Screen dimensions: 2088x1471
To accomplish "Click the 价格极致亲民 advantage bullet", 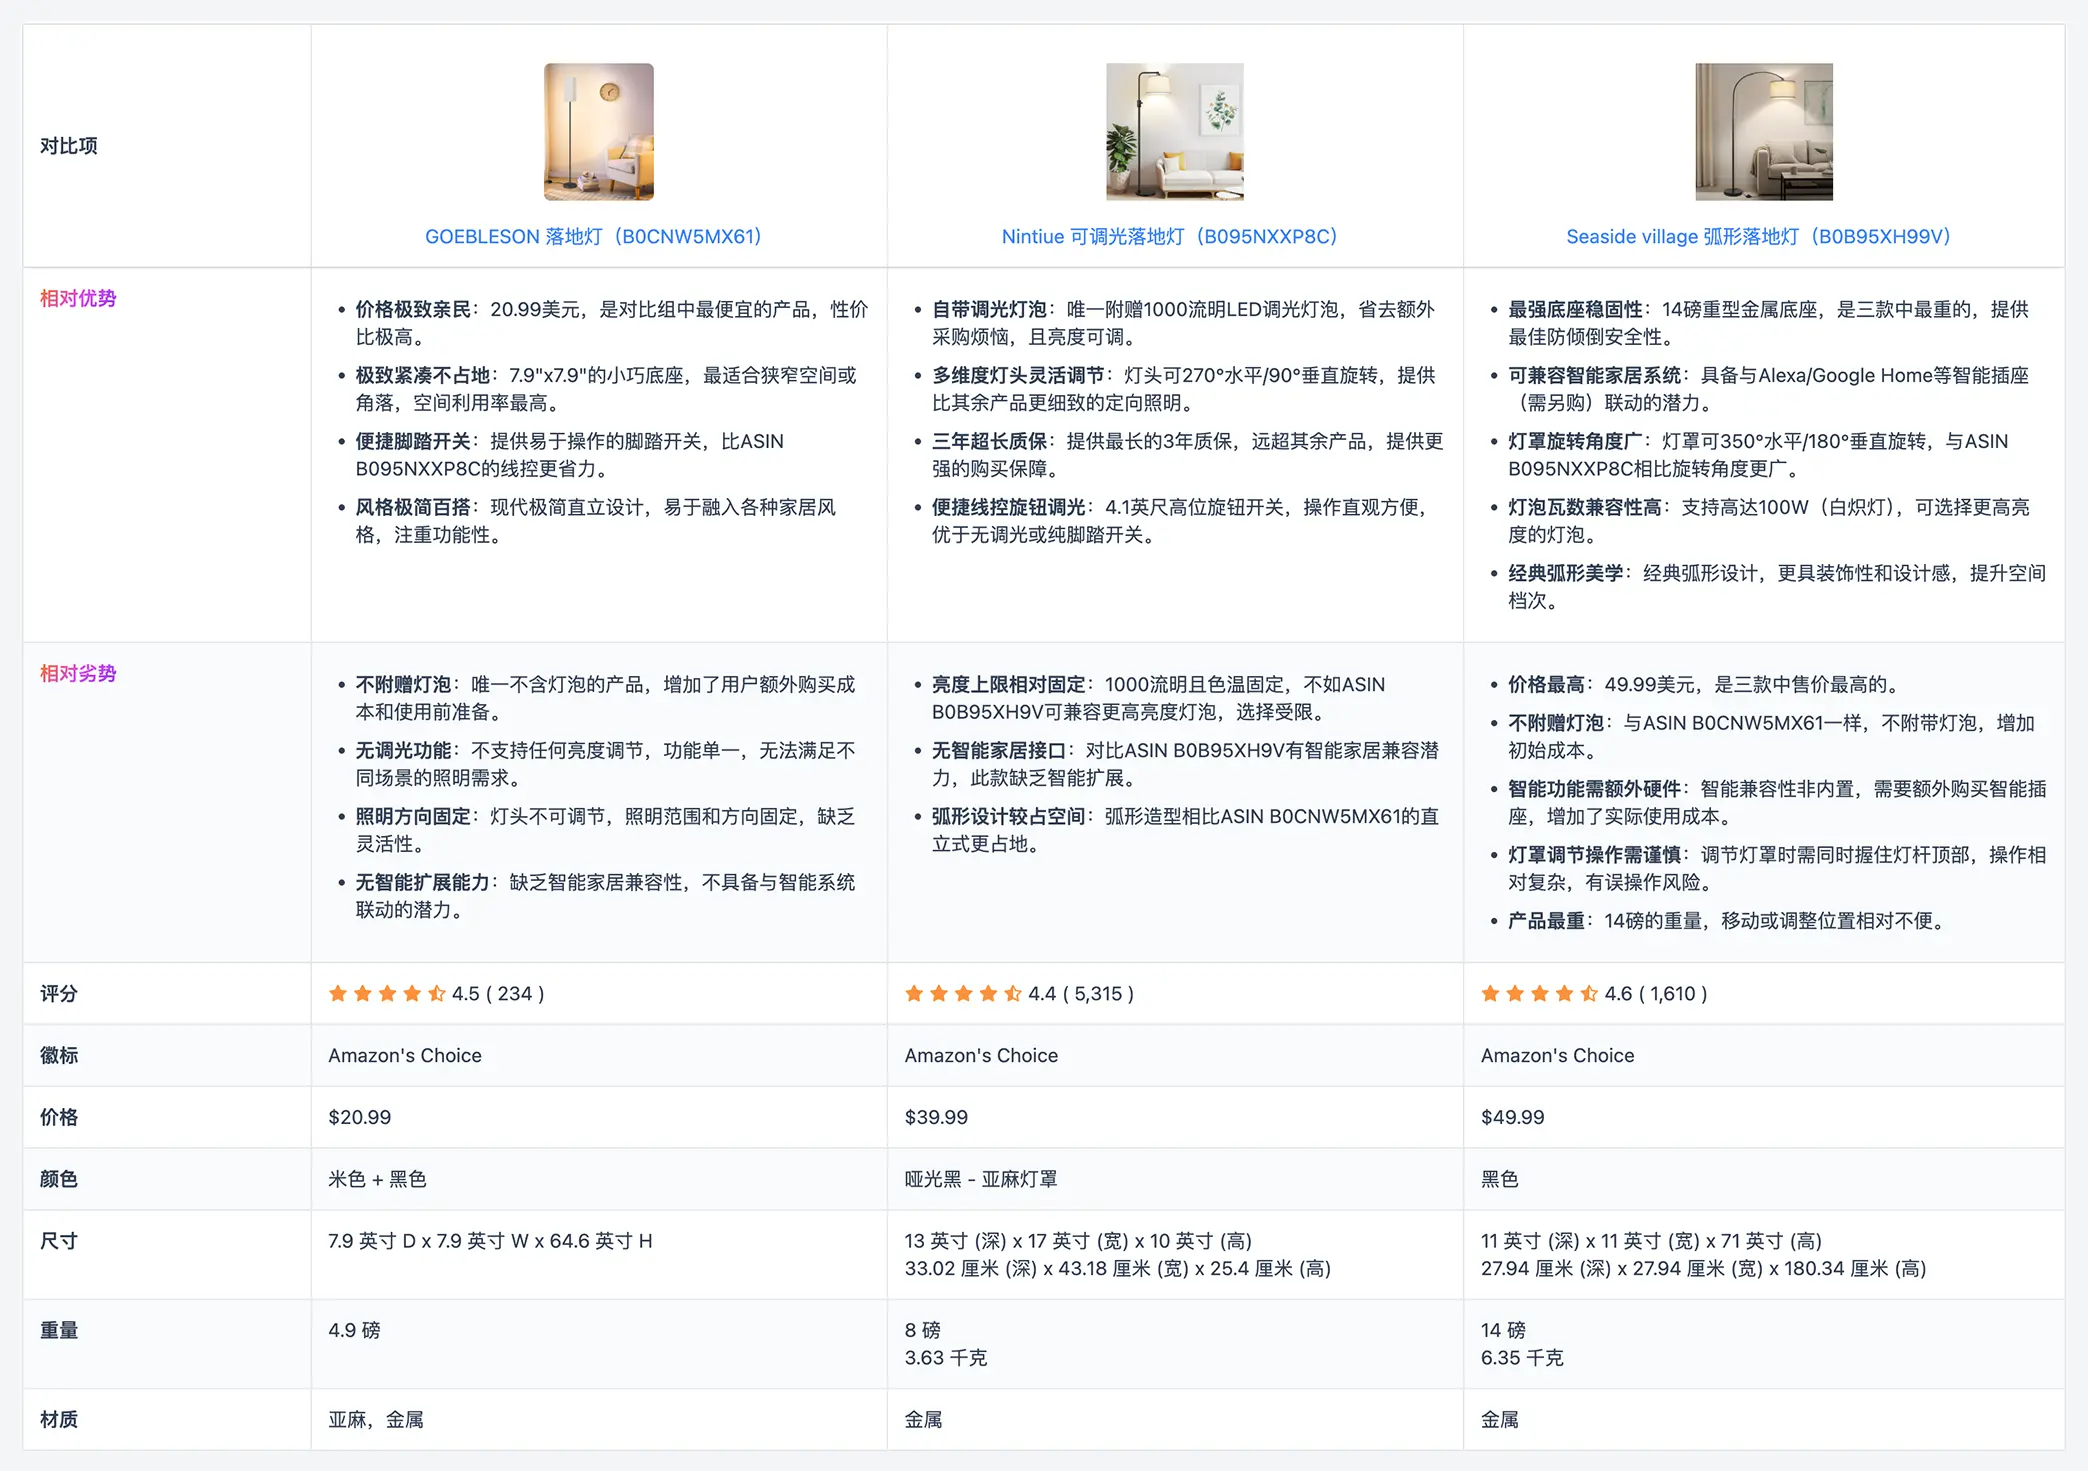I will 611,324.
